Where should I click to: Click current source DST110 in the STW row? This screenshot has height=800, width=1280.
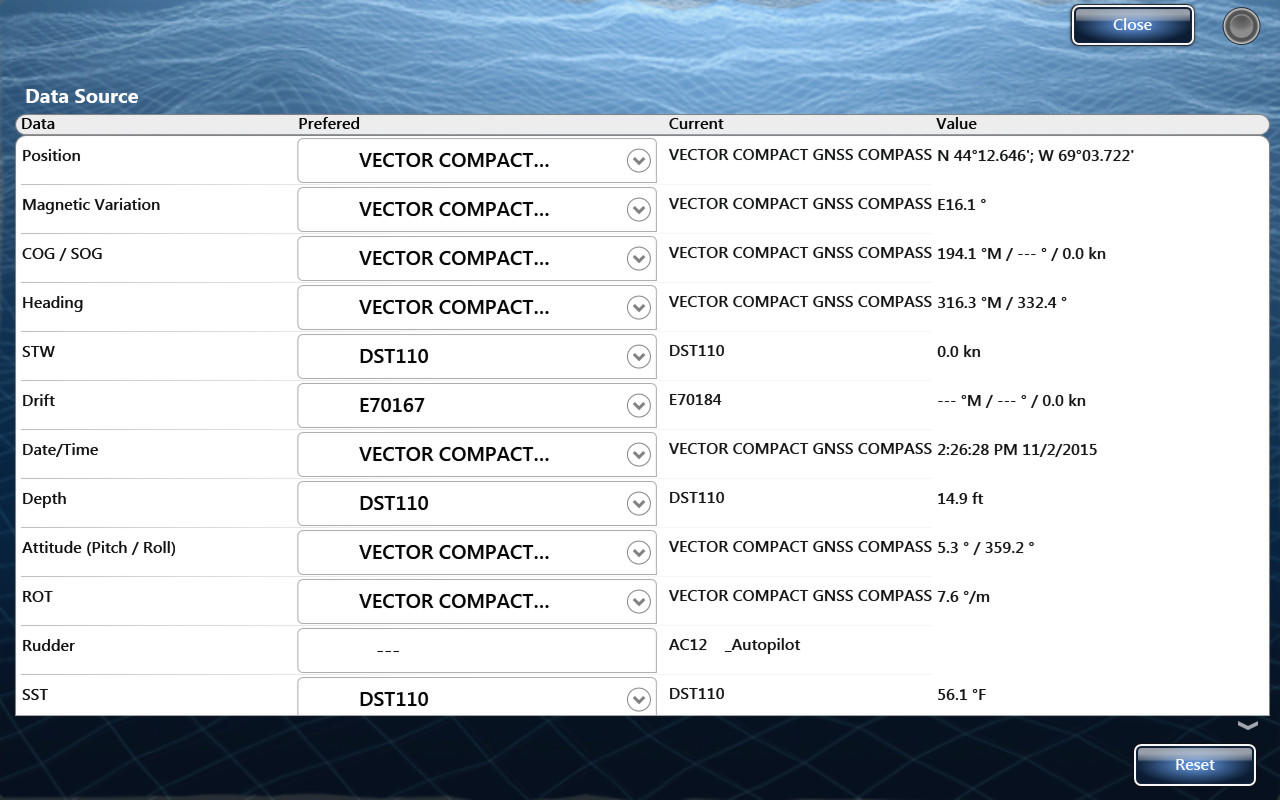pos(696,350)
